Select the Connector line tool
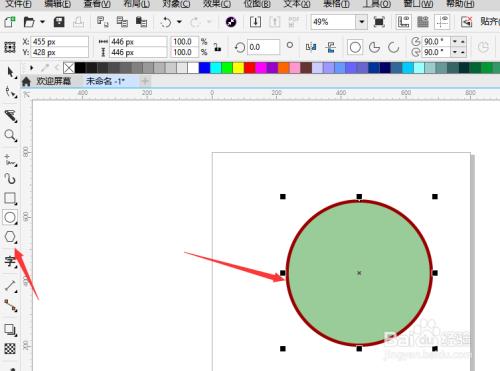 (10, 306)
